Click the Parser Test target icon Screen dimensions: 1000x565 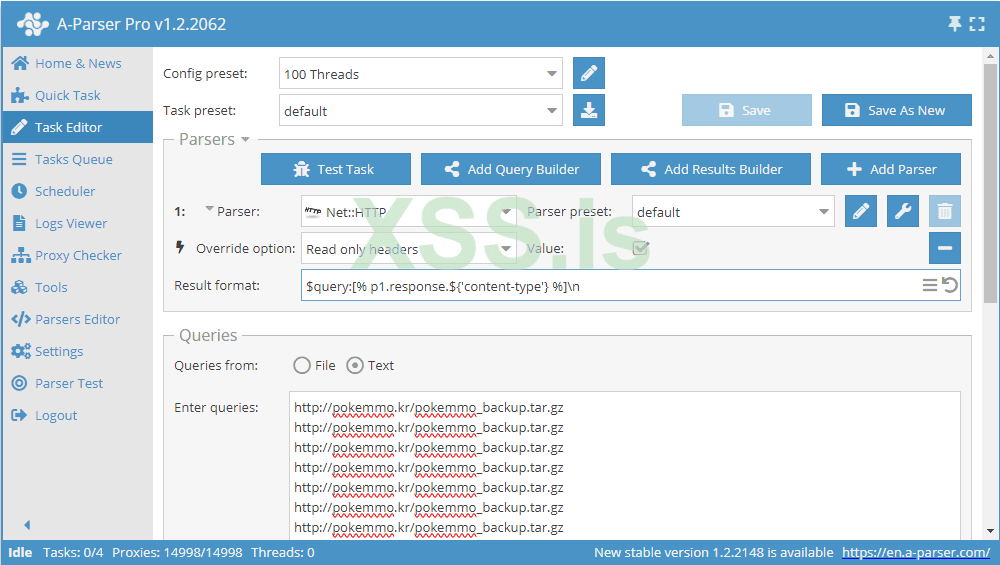click(x=20, y=383)
